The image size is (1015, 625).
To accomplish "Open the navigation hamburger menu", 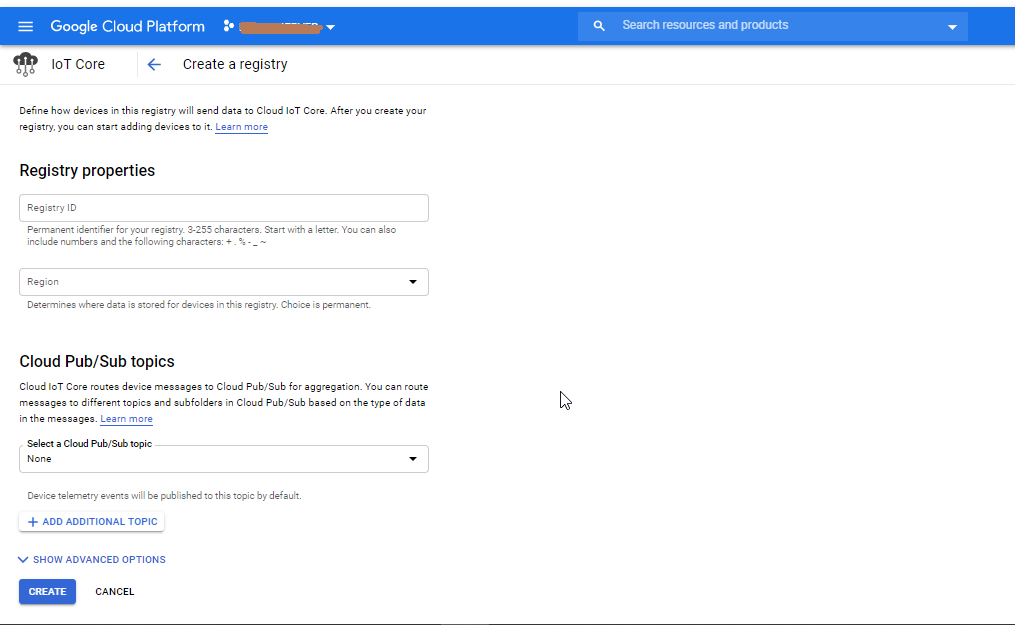I will pyautogui.click(x=25, y=26).
